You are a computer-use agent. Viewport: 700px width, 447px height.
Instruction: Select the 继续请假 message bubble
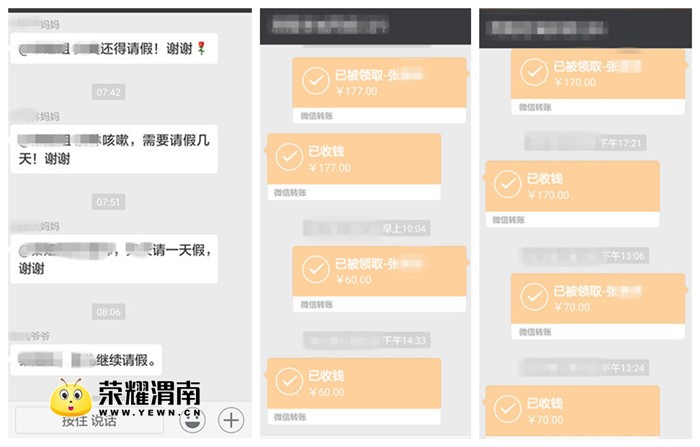pos(86,359)
